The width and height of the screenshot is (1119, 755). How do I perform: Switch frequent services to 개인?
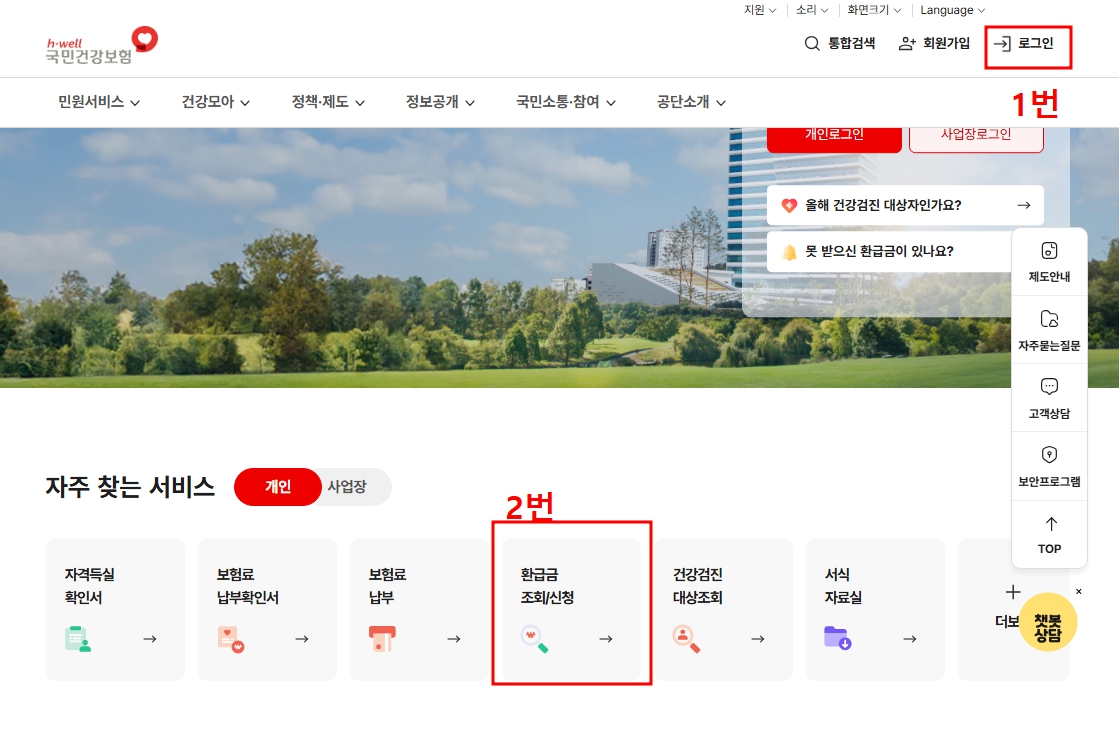click(x=278, y=487)
